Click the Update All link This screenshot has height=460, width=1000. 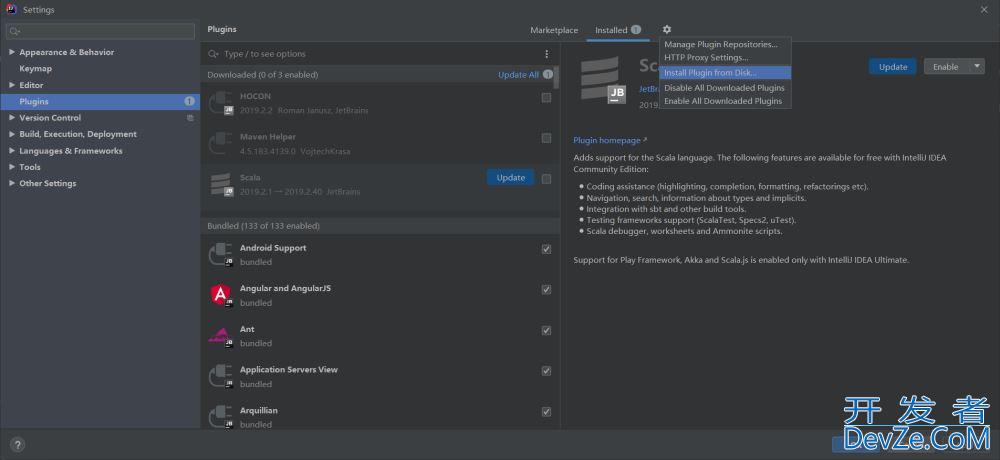tap(518, 75)
